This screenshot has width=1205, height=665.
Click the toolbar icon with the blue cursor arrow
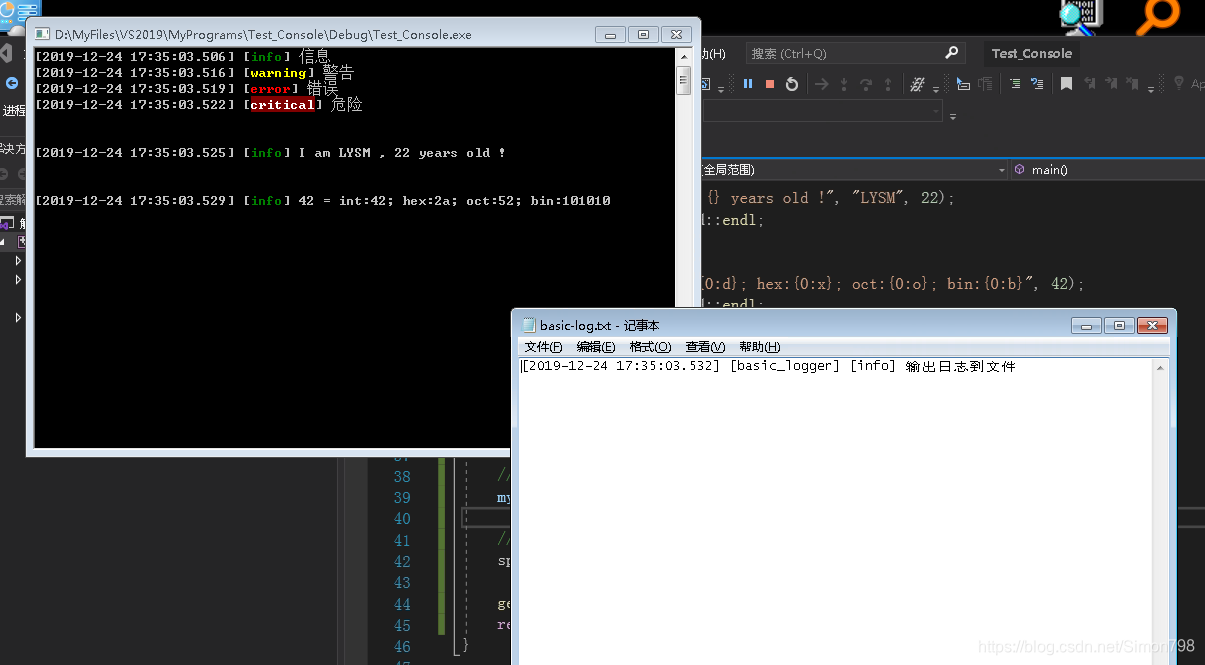click(x=962, y=84)
